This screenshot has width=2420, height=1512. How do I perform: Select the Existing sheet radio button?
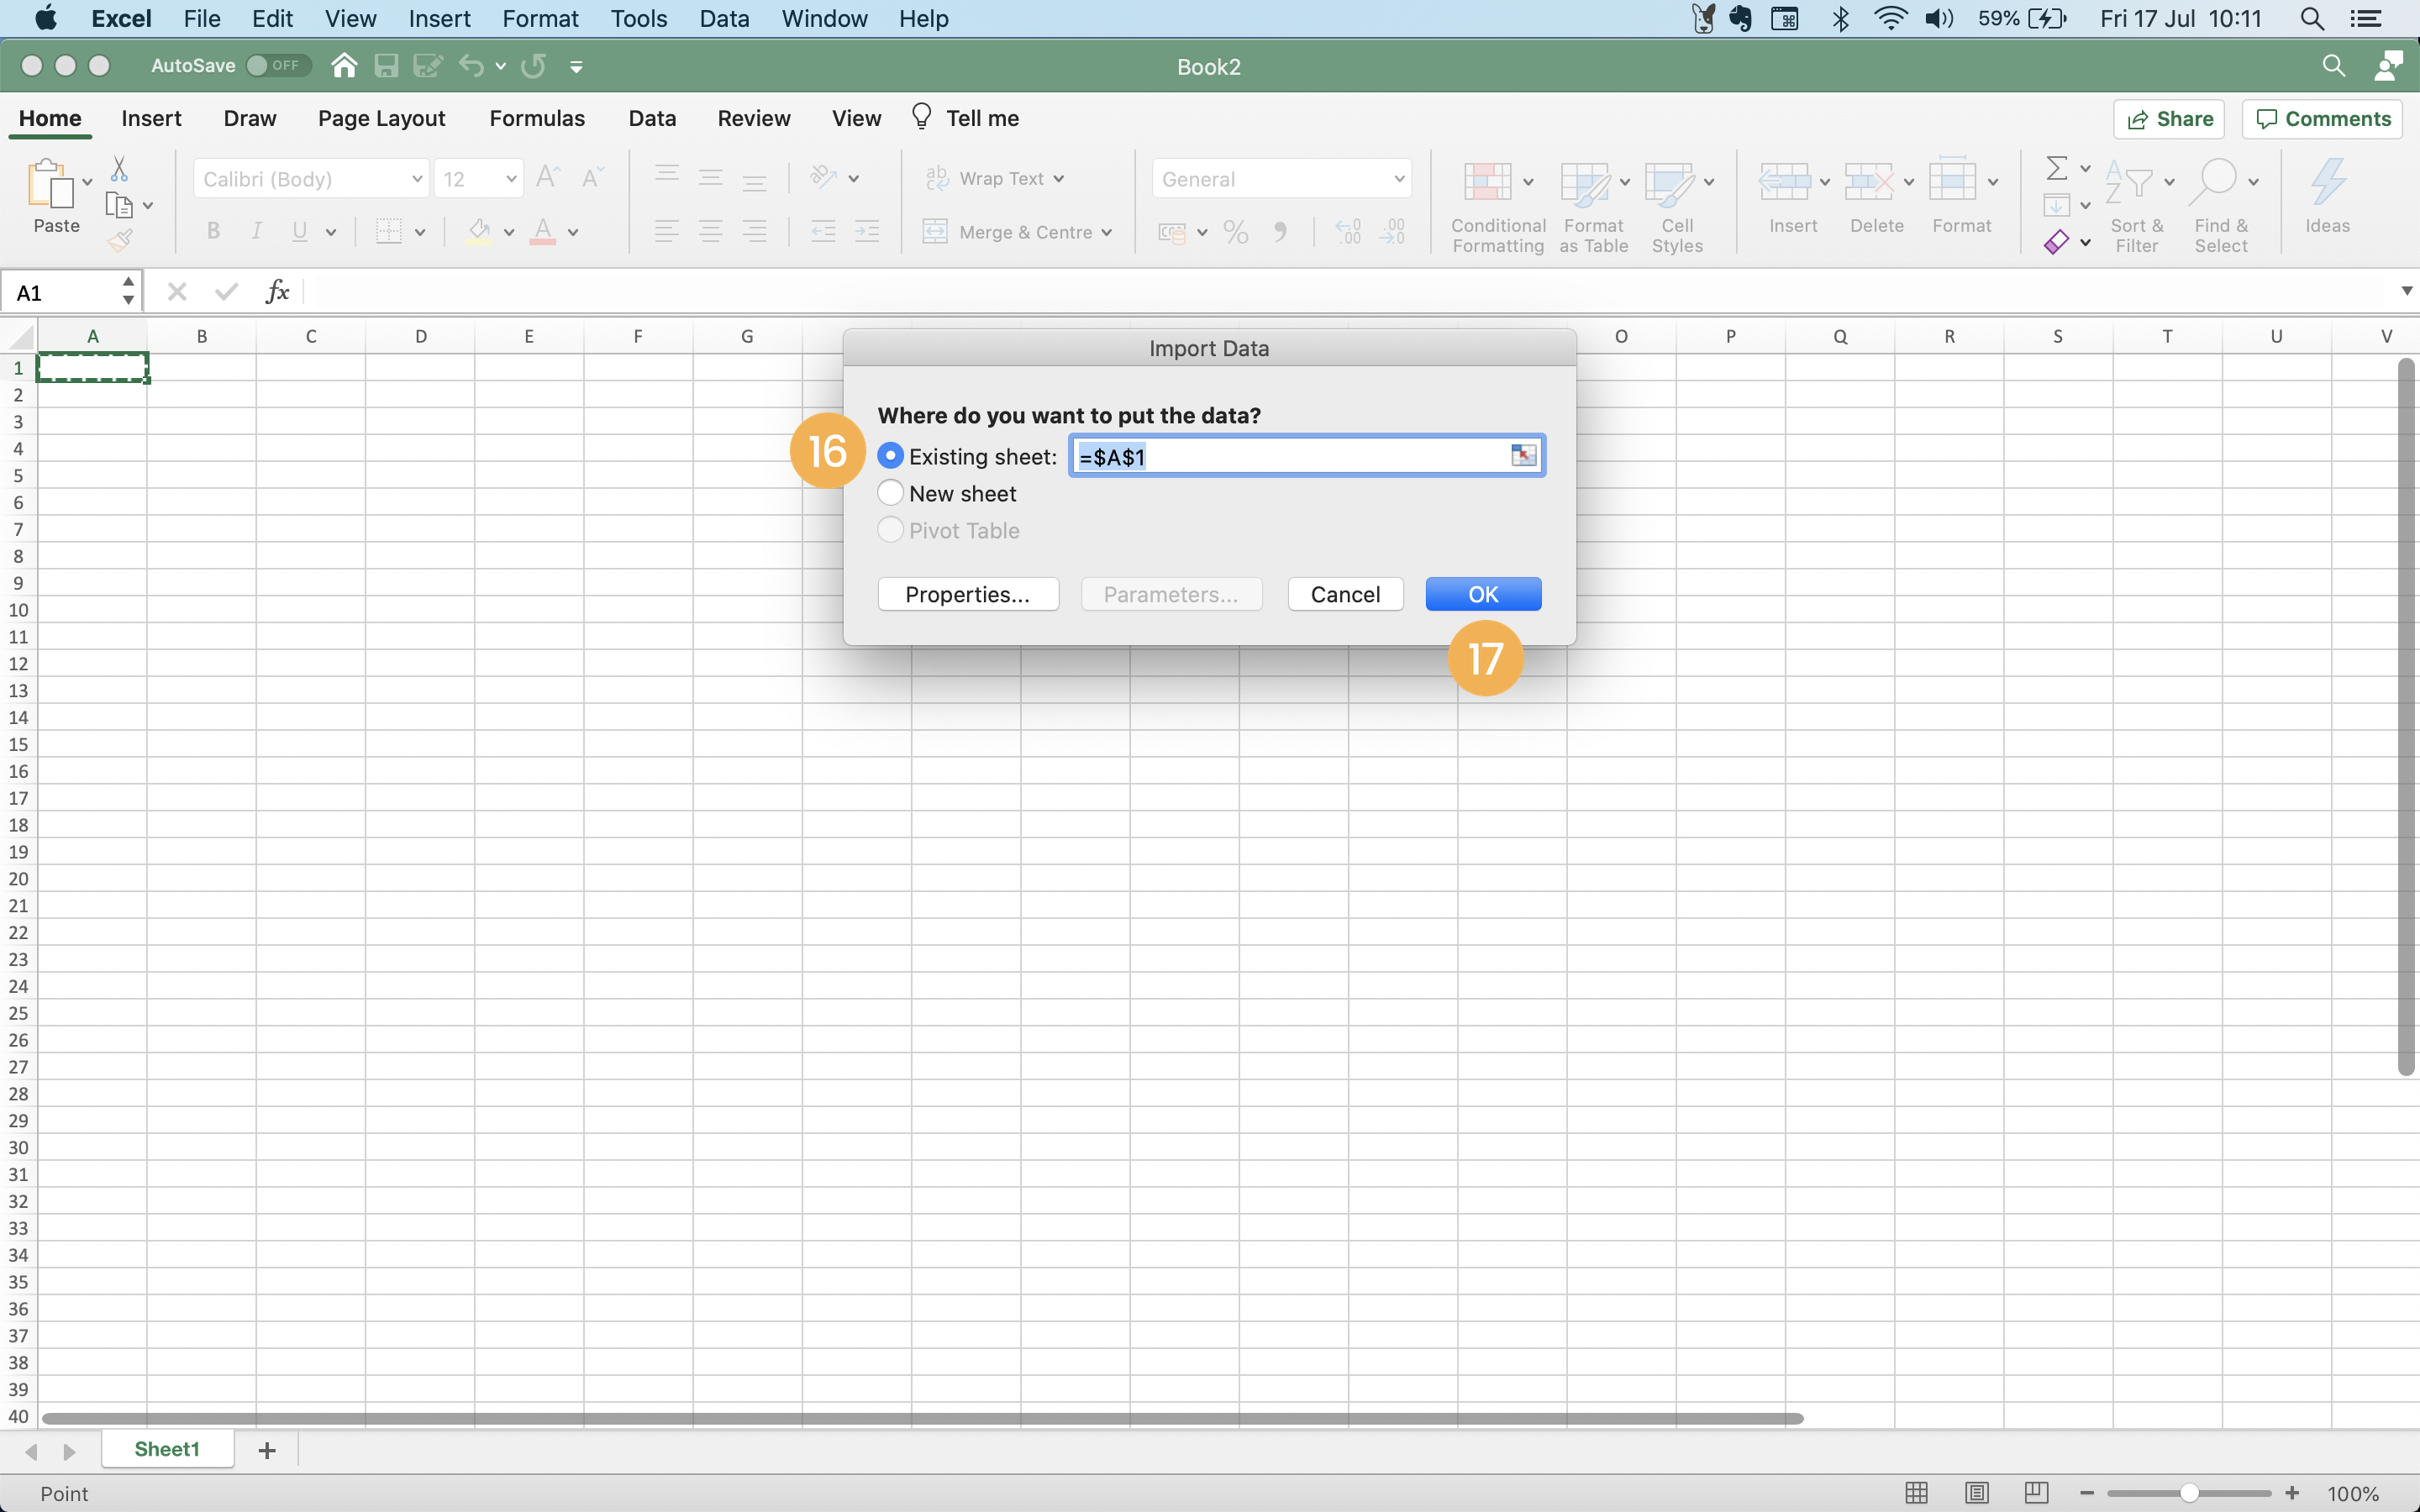pos(890,456)
